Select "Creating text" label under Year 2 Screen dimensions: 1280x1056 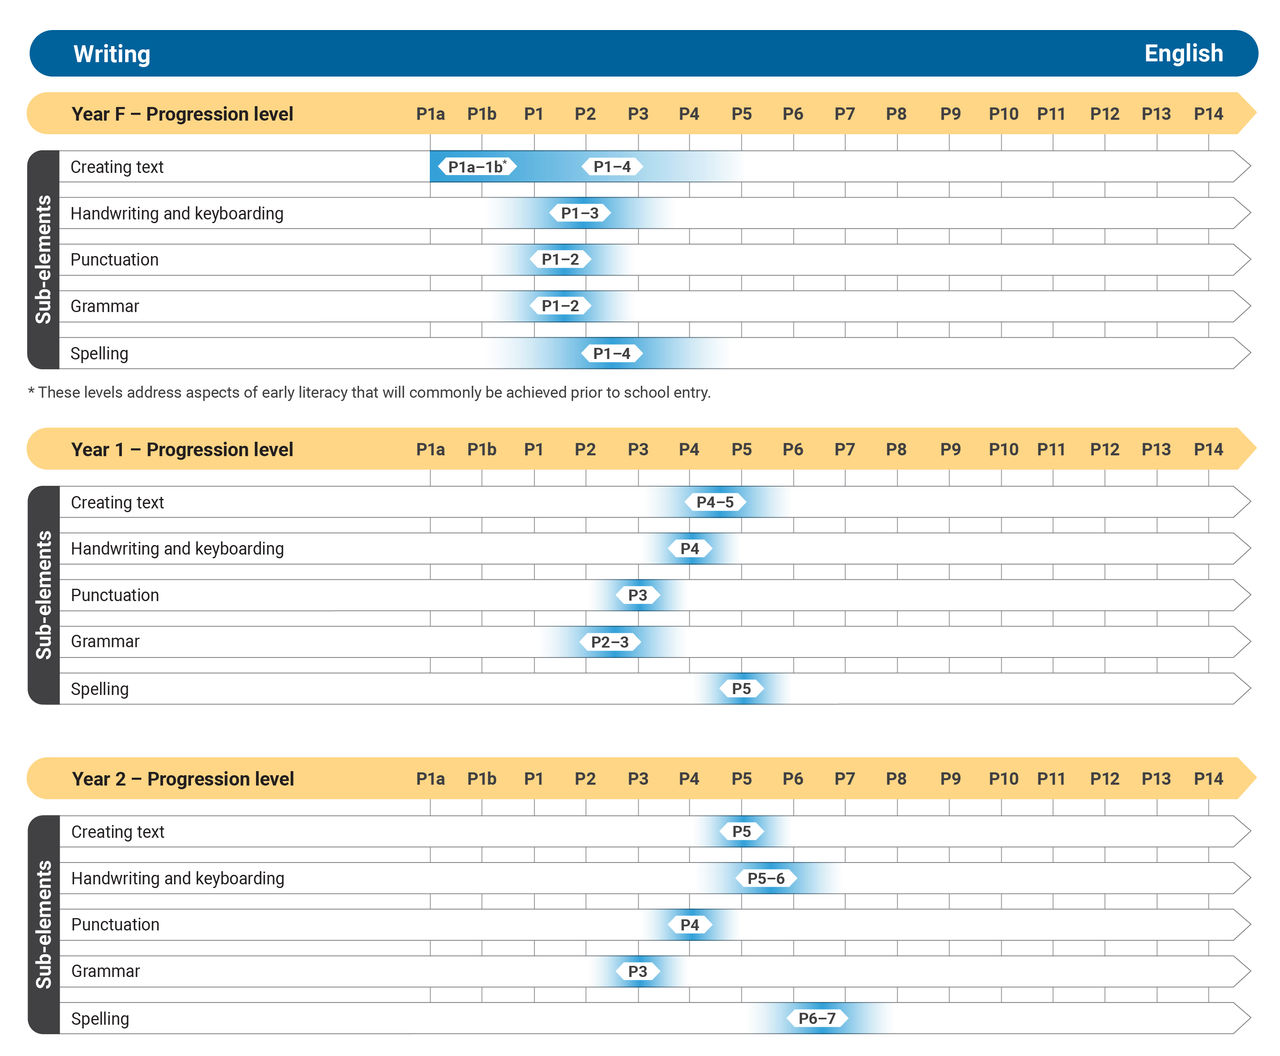click(x=117, y=831)
